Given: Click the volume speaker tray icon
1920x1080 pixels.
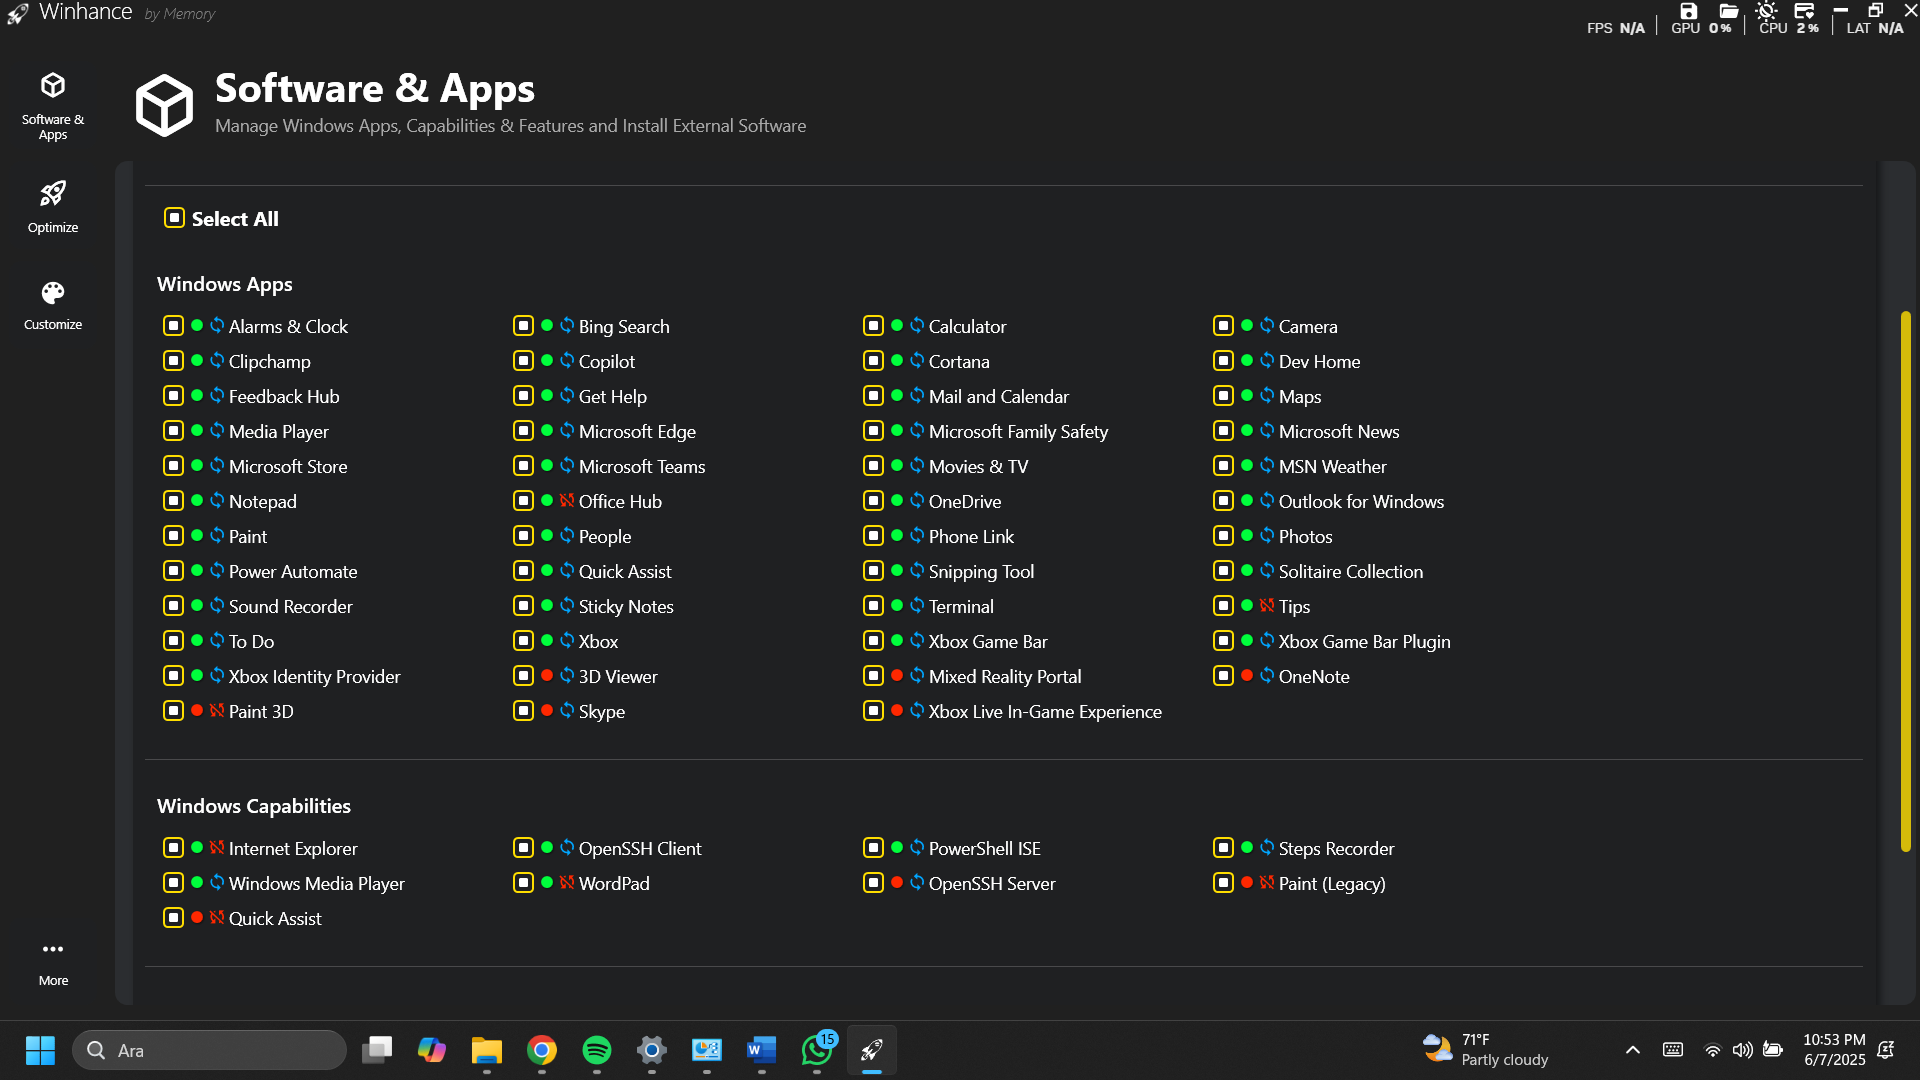Looking at the screenshot, I should tap(1742, 1050).
